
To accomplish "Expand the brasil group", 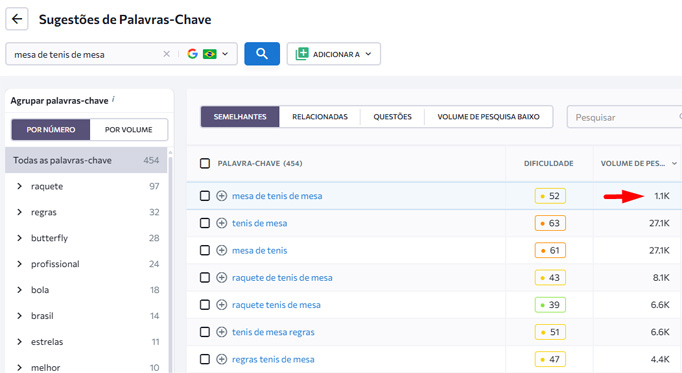I will (x=19, y=316).
